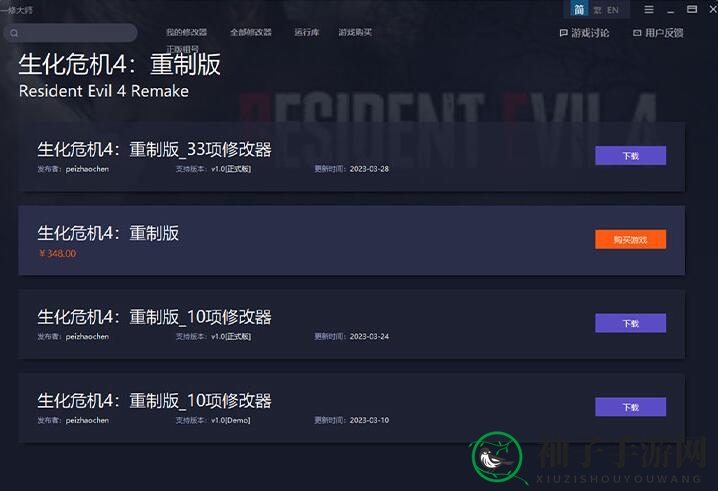Screen dimensions: 718x491
Task: Go to the 运行库 tab
Action: [307, 32]
